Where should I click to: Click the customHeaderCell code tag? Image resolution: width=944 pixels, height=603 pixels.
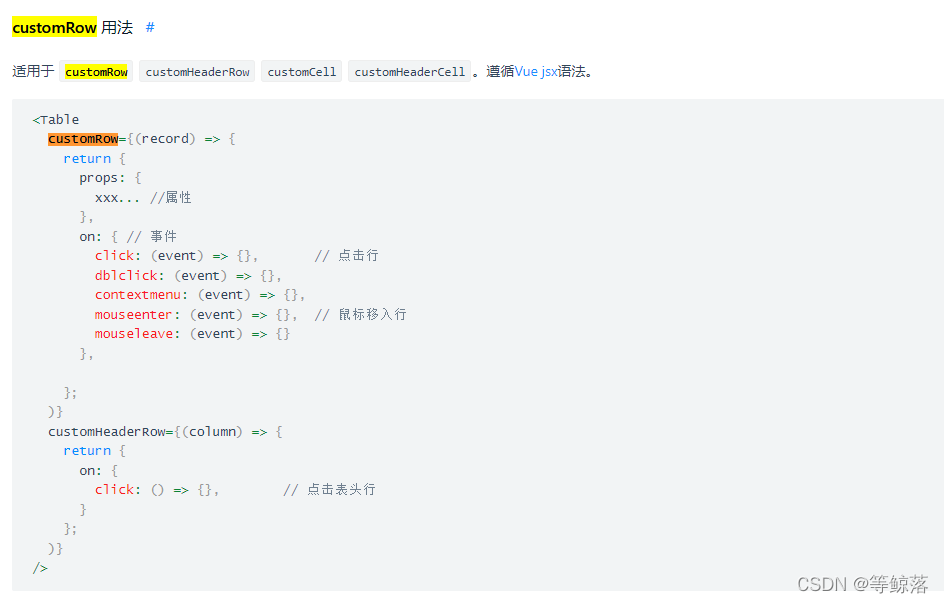coord(409,71)
